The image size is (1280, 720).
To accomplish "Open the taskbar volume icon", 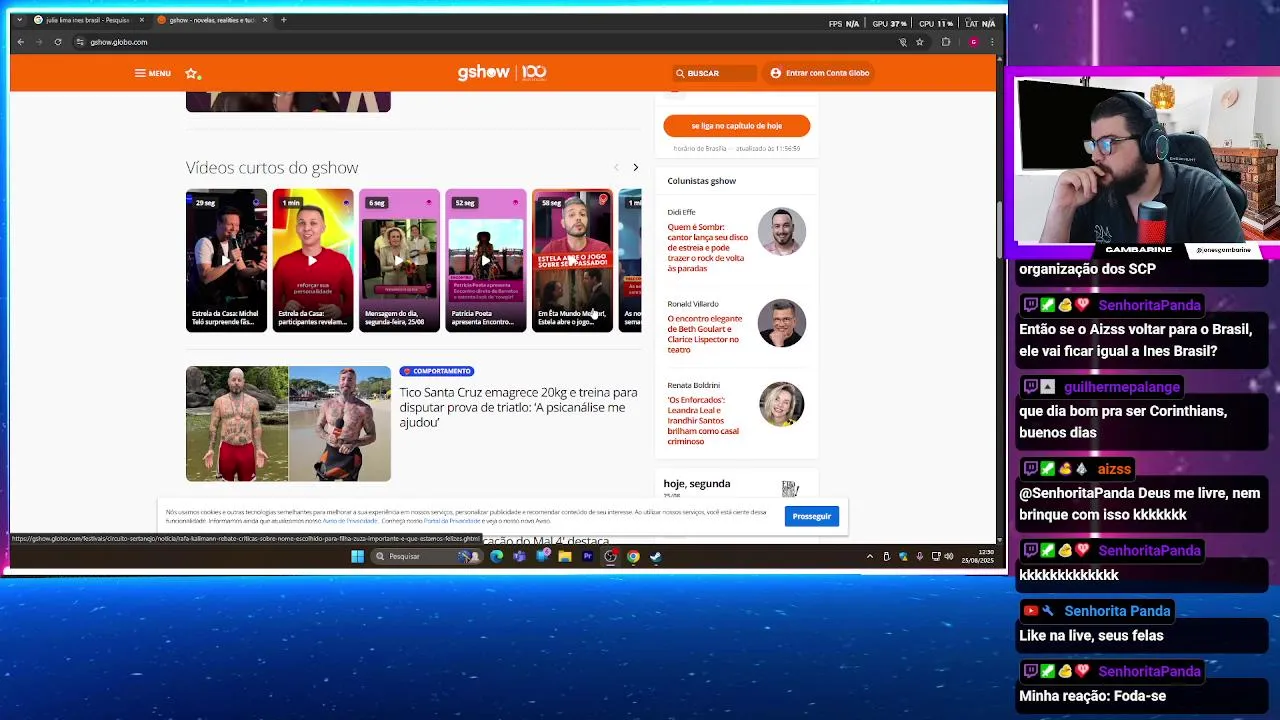I will coord(948,557).
